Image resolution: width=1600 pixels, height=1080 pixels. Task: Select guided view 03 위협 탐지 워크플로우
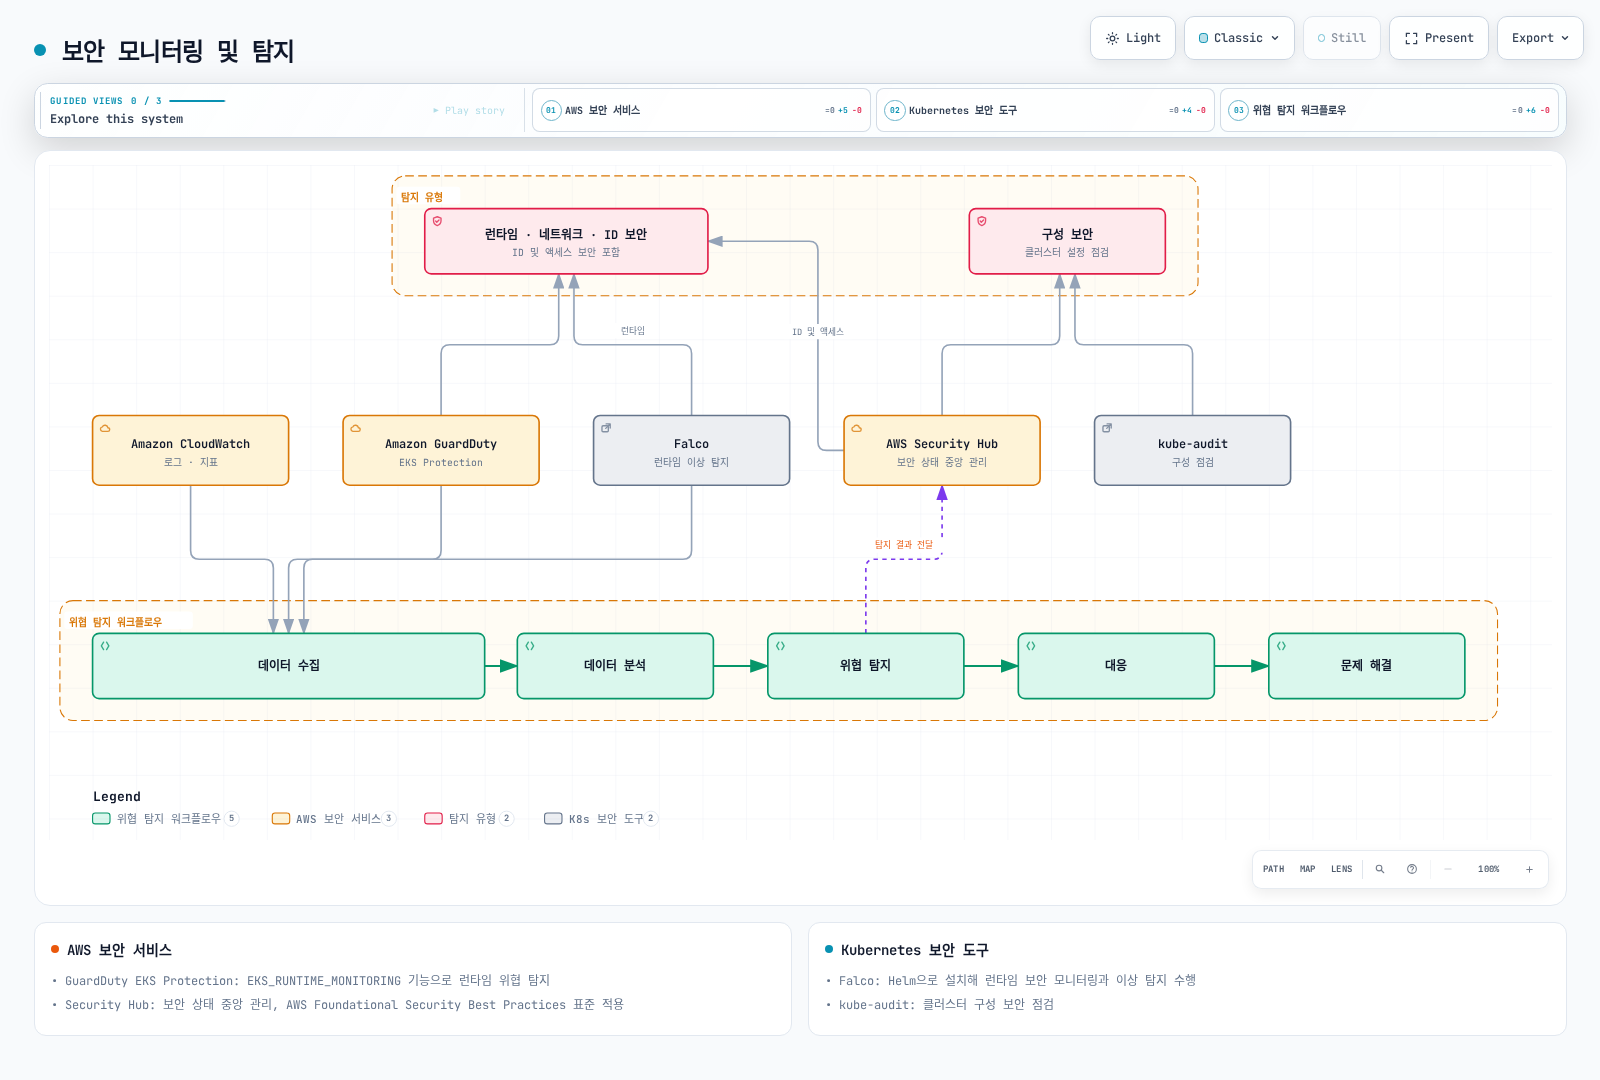pos(1389,110)
